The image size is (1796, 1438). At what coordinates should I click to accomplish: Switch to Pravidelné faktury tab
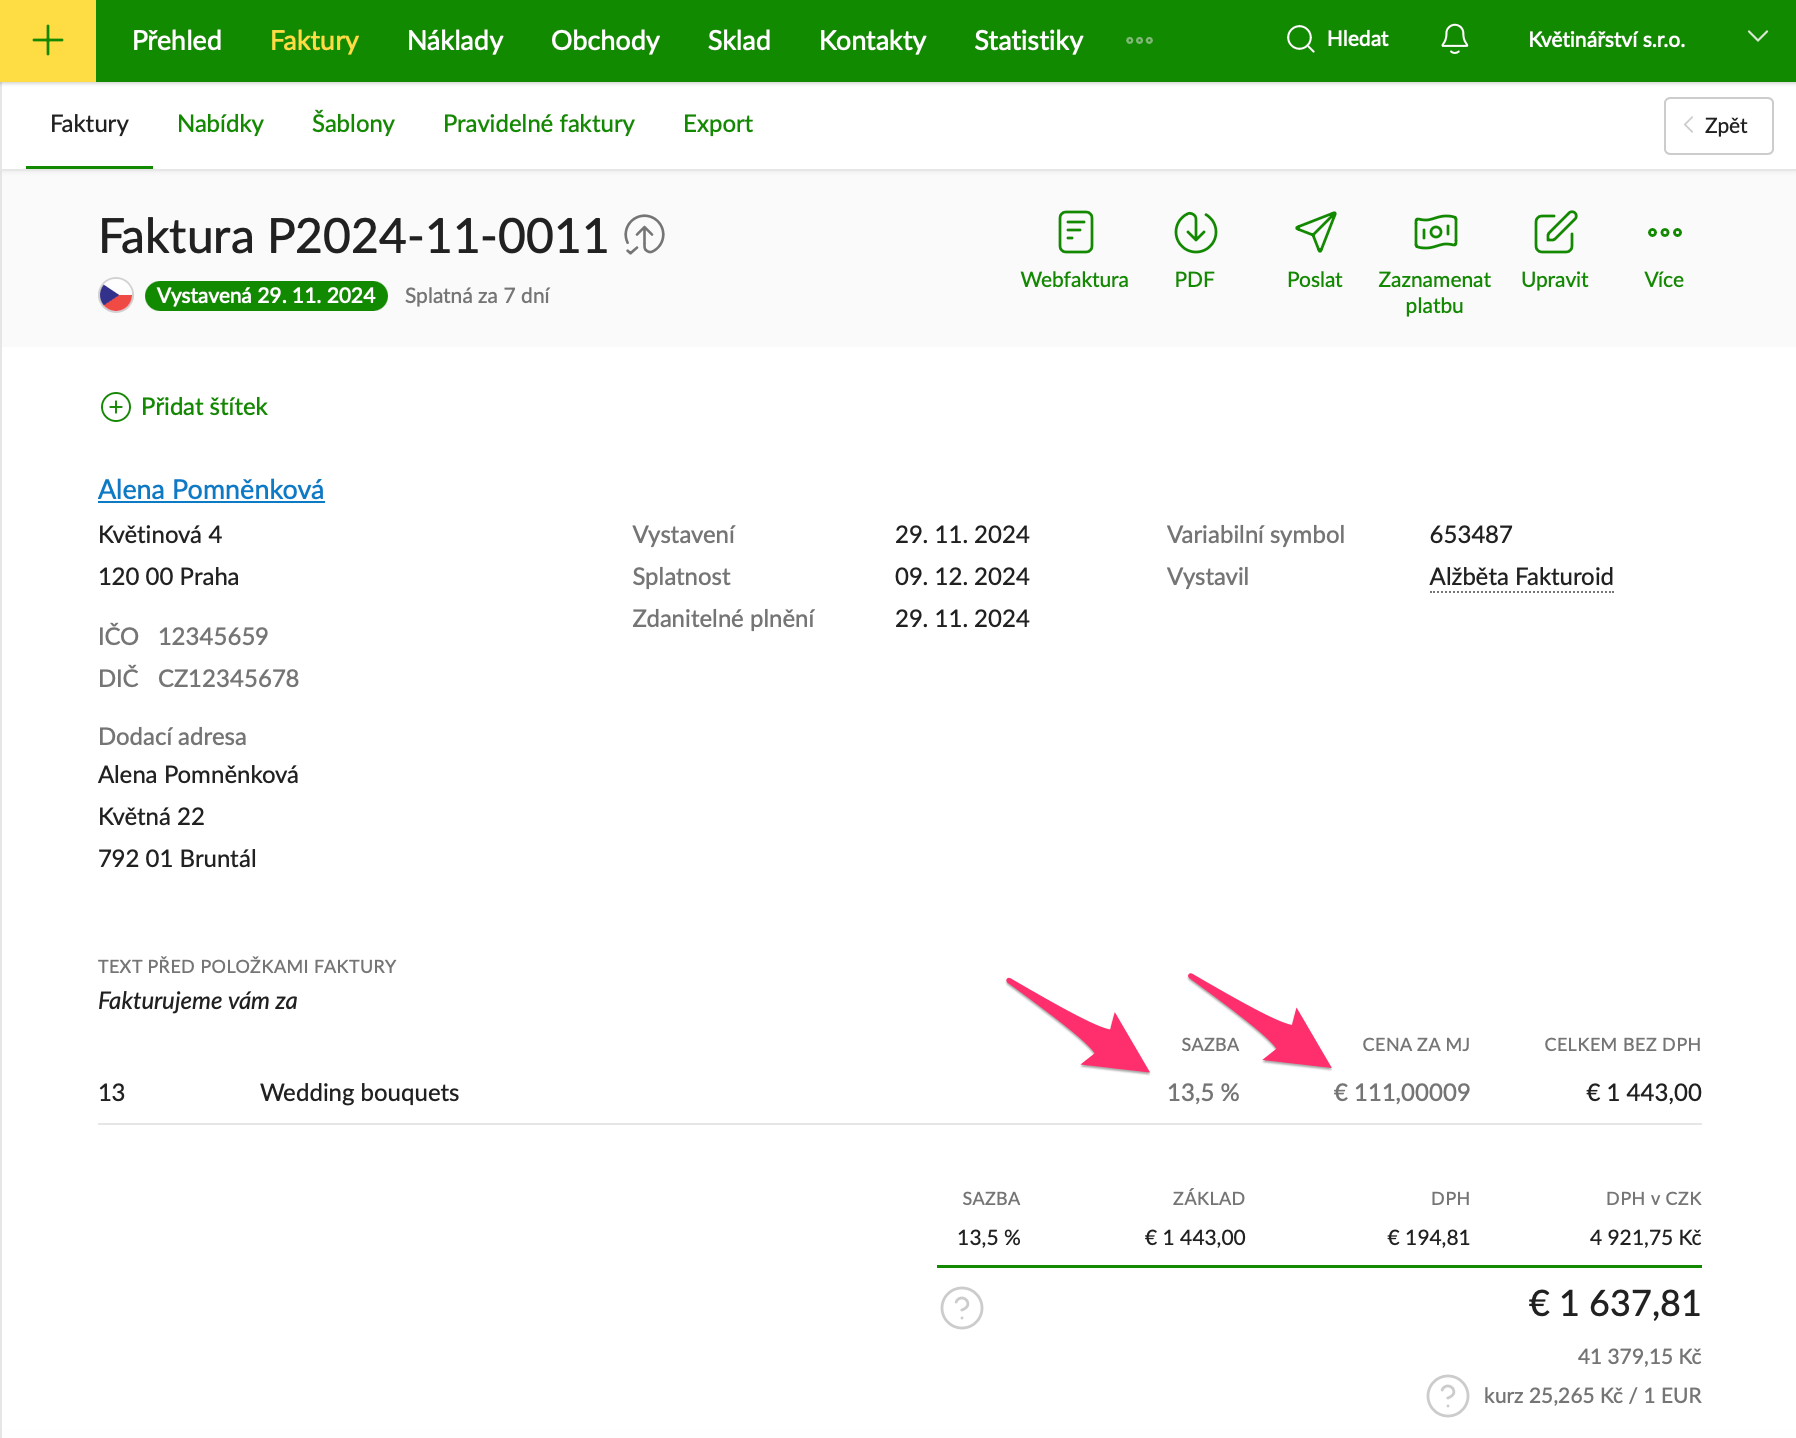coord(539,124)
